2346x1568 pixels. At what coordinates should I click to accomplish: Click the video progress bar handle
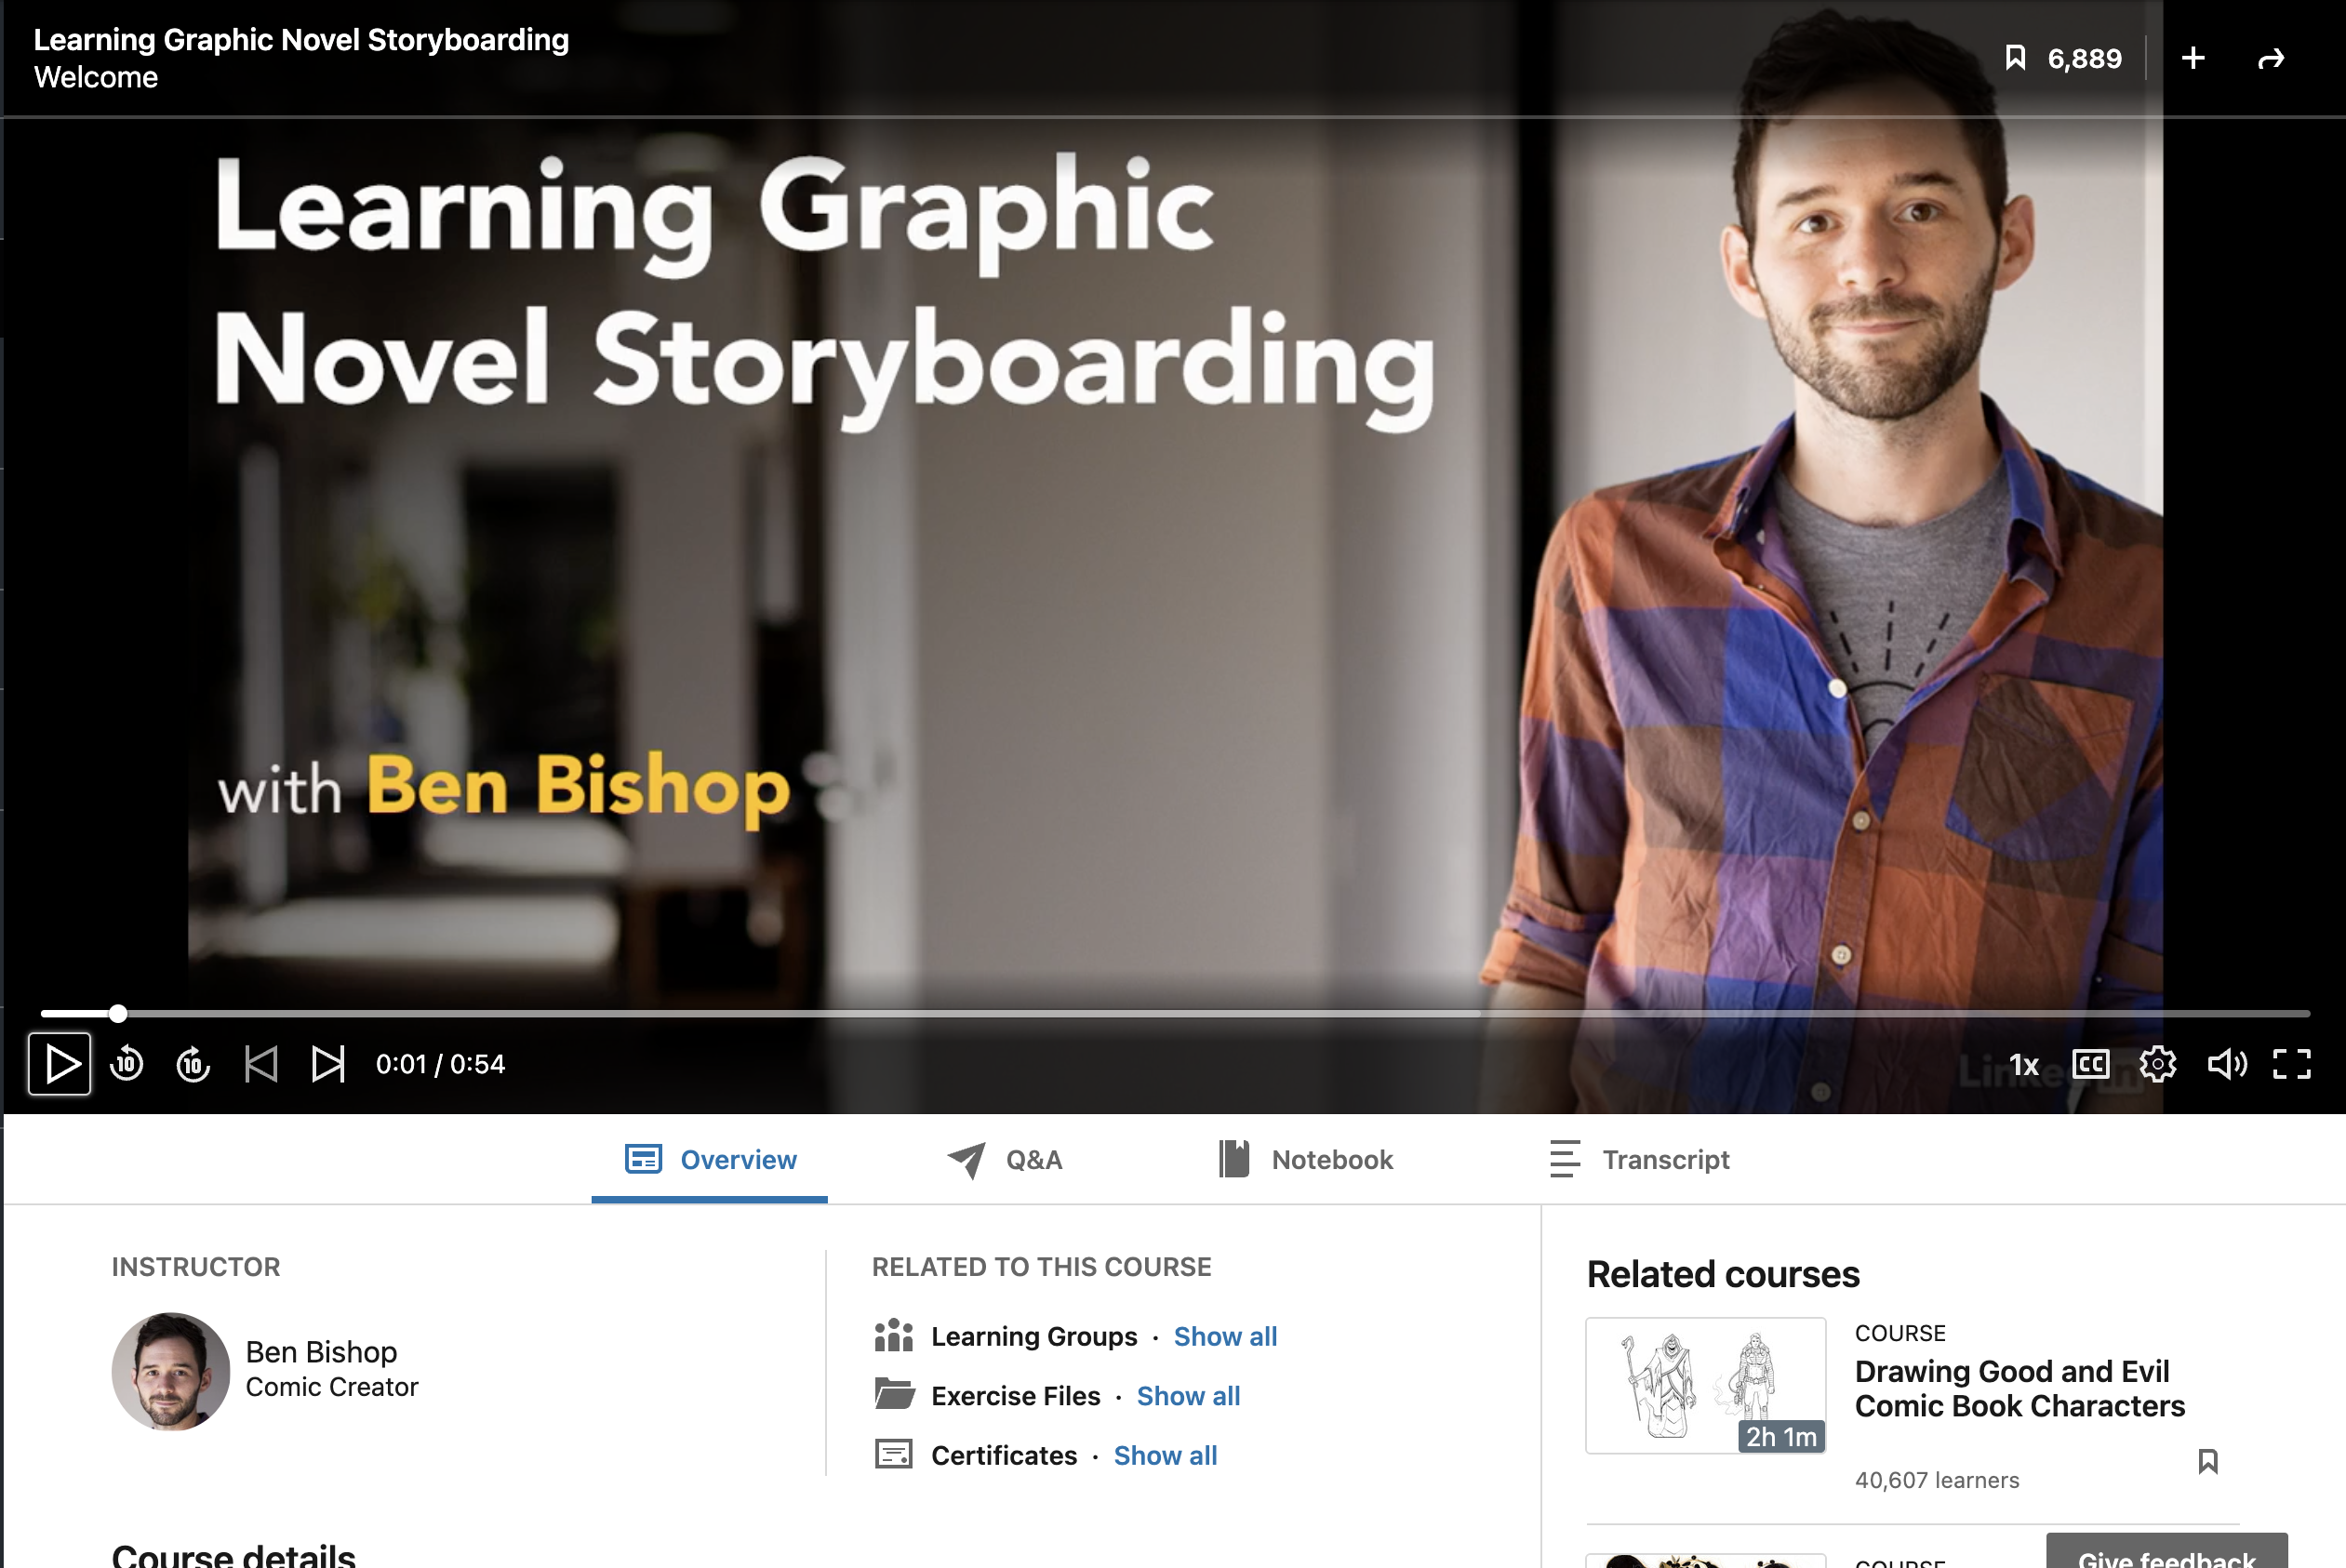(118, 1014)
